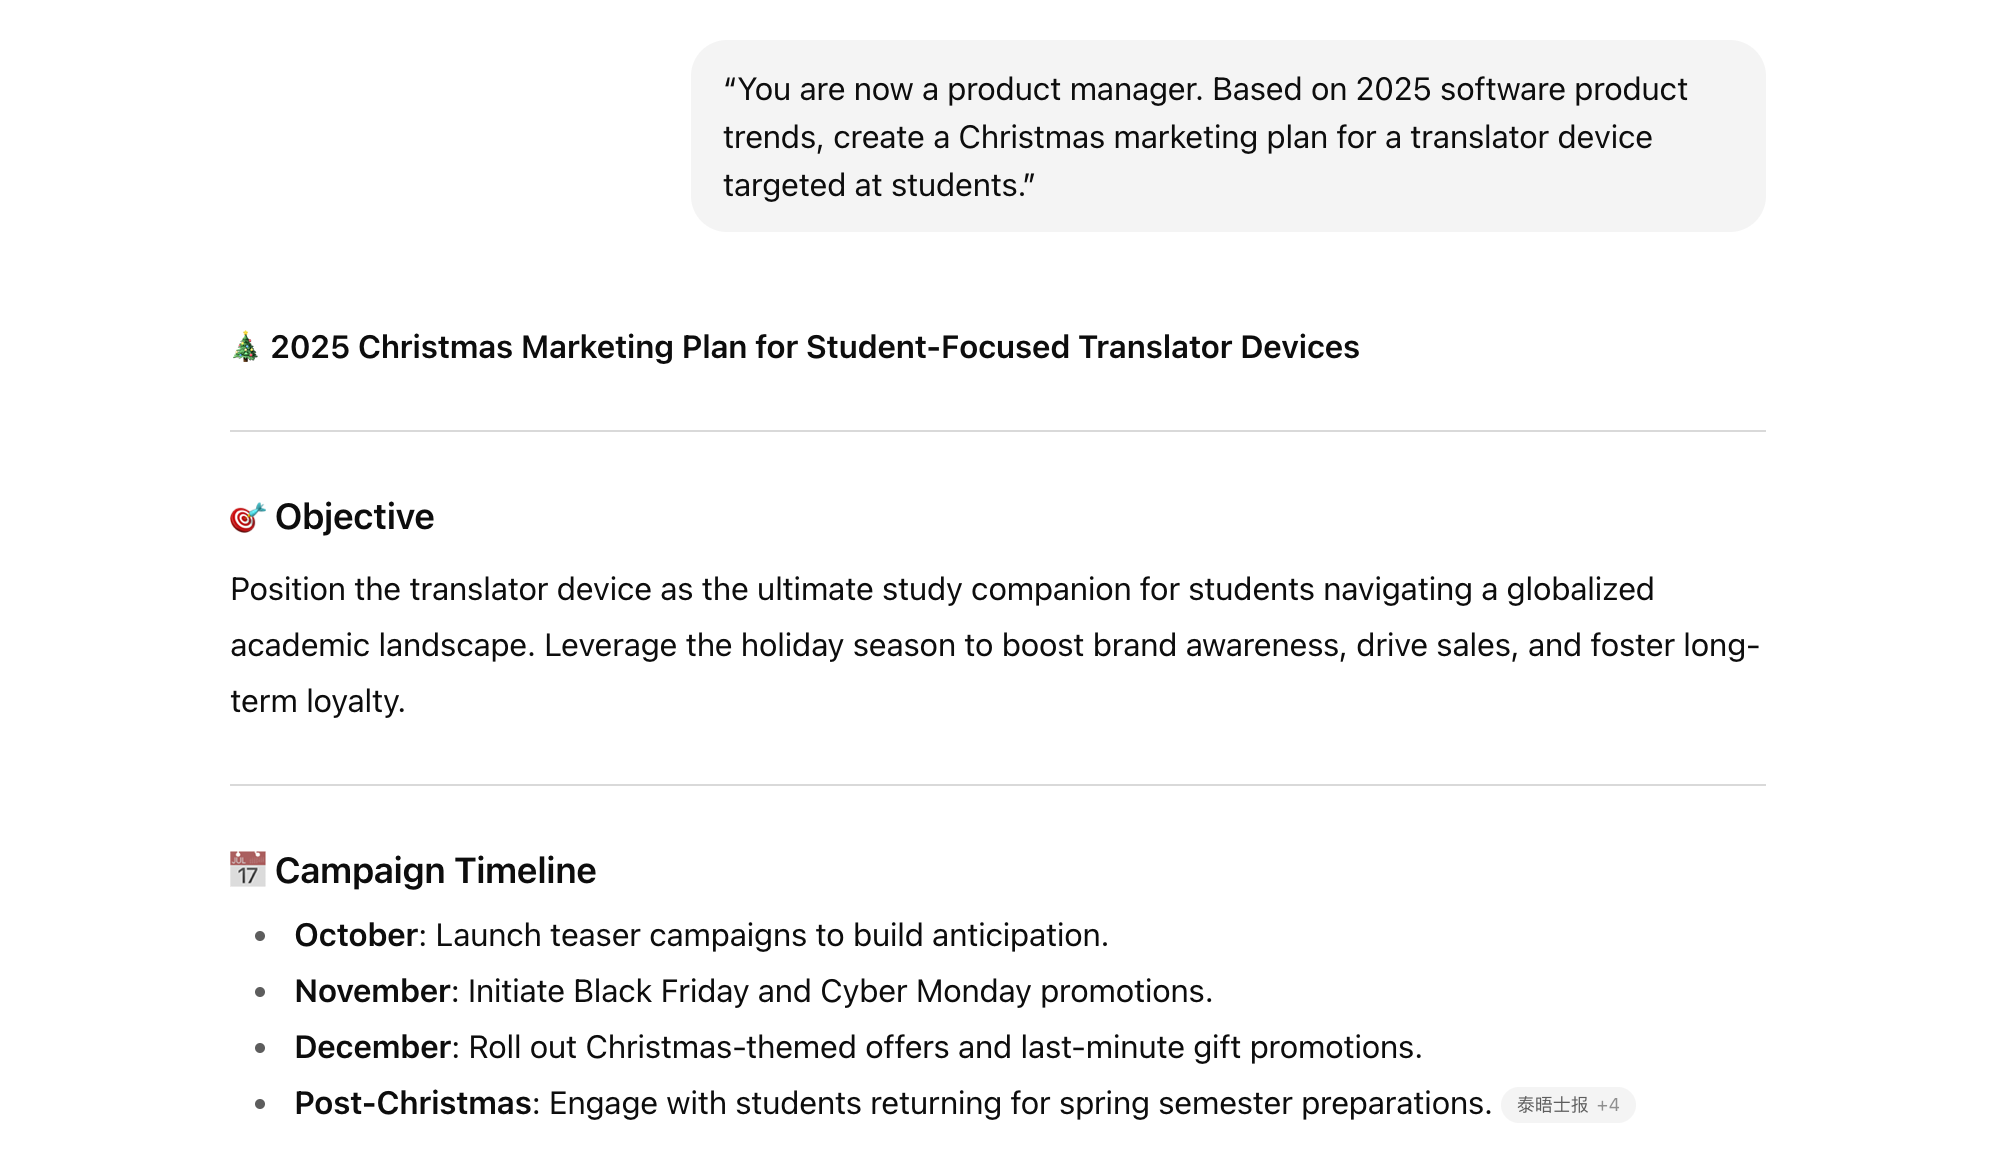Click the dart target emoji beside Objective

click(247, 517)
